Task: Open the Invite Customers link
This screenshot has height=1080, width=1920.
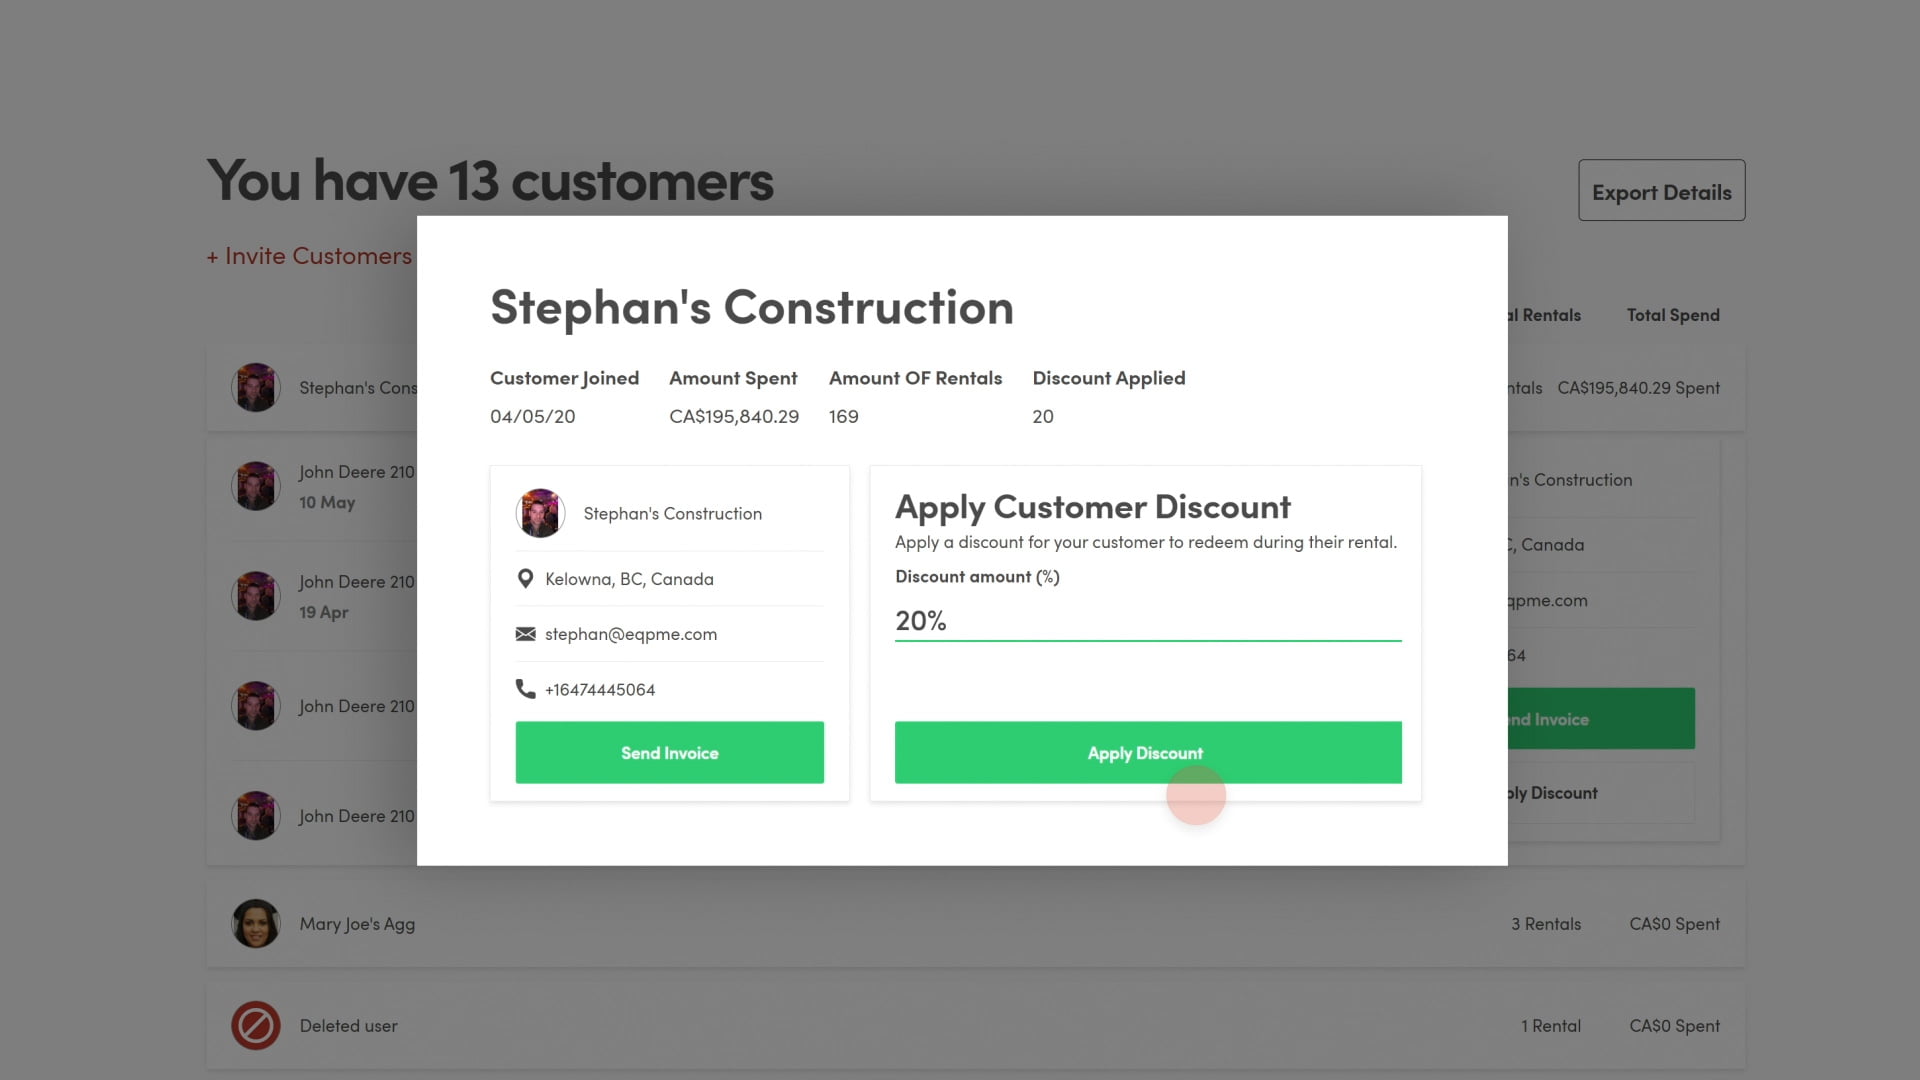Action: click(x=309, y=256)
